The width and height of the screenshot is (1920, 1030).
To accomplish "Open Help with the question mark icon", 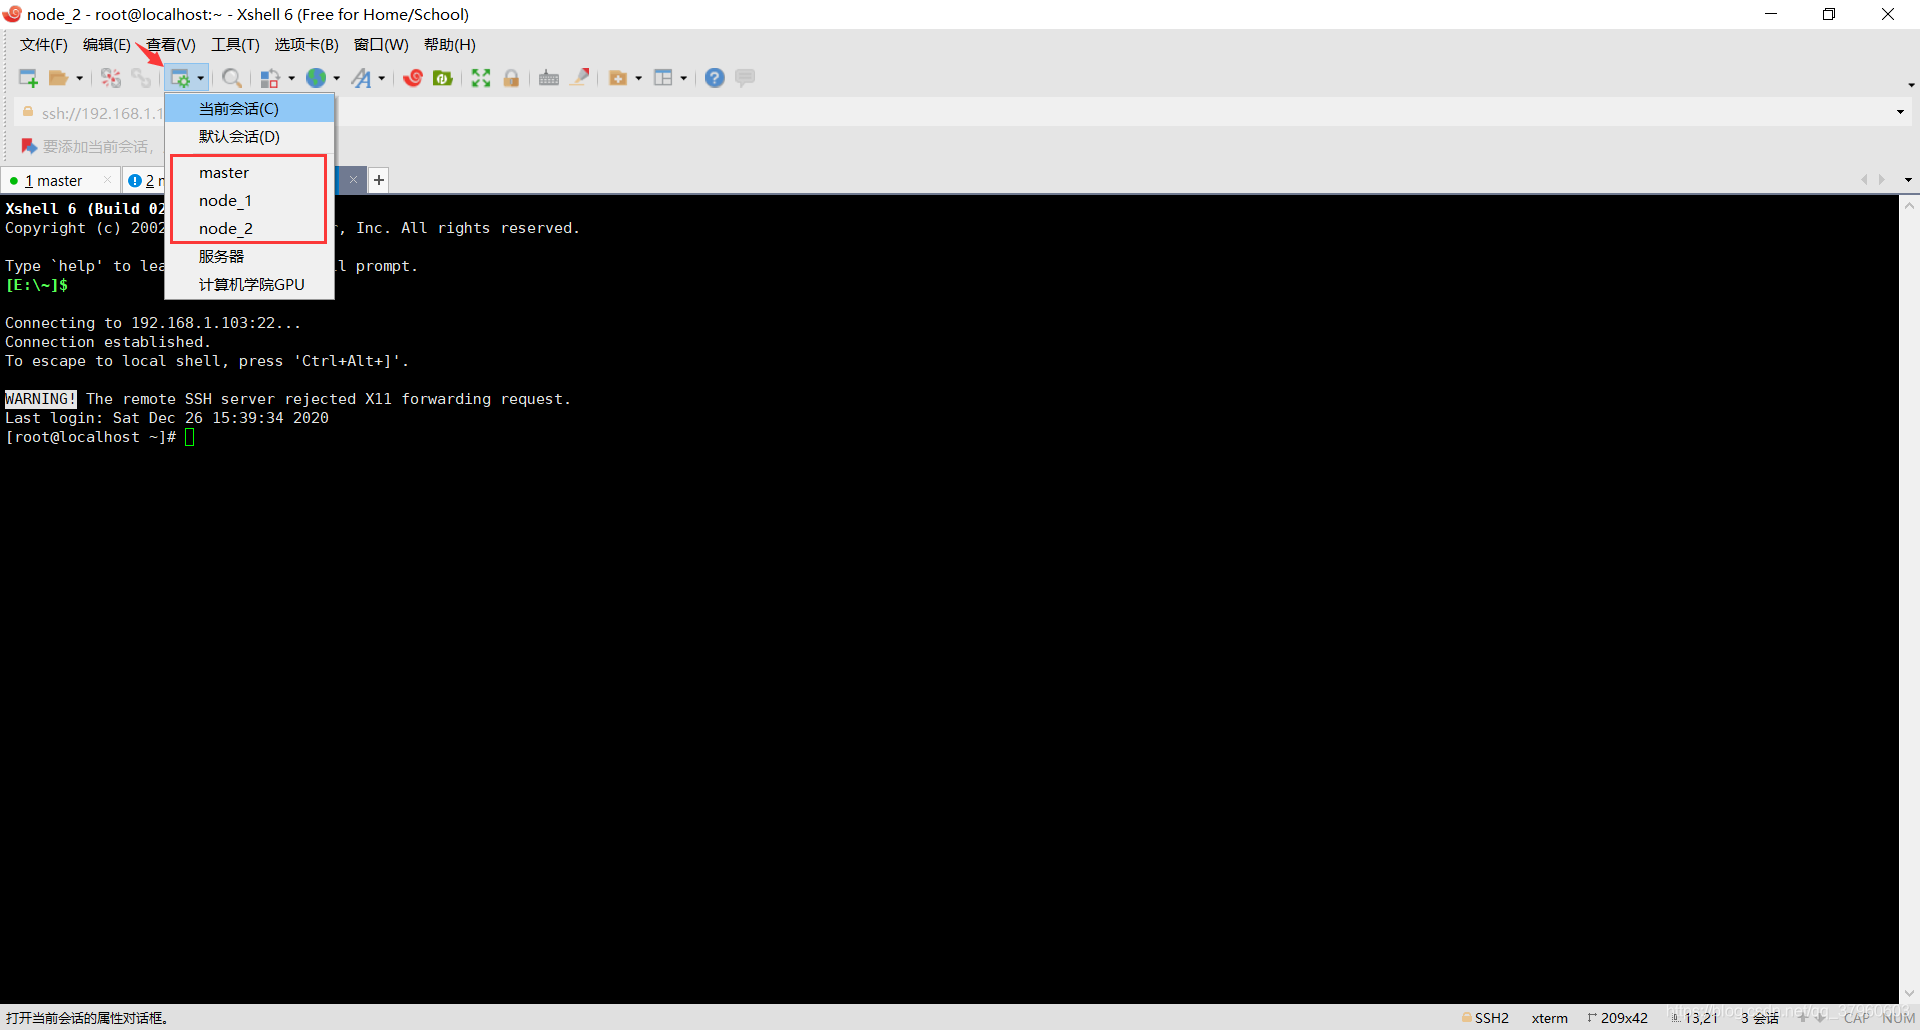I will (x=714, y=78).
